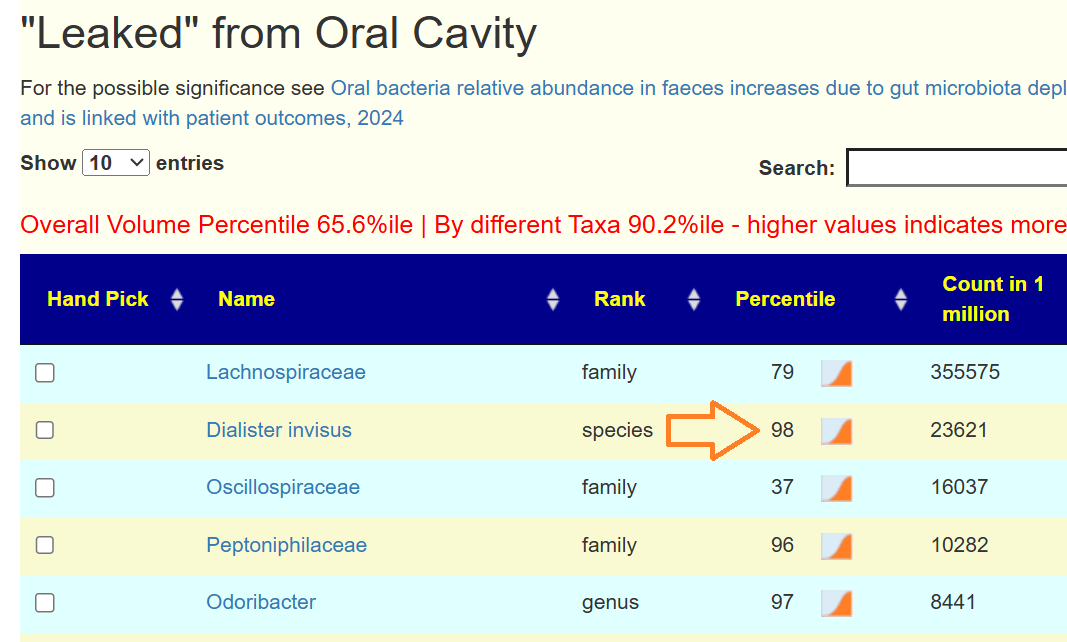Open chart icon for Odoribacter row
1067x642 pixels.
coord(836,603)
